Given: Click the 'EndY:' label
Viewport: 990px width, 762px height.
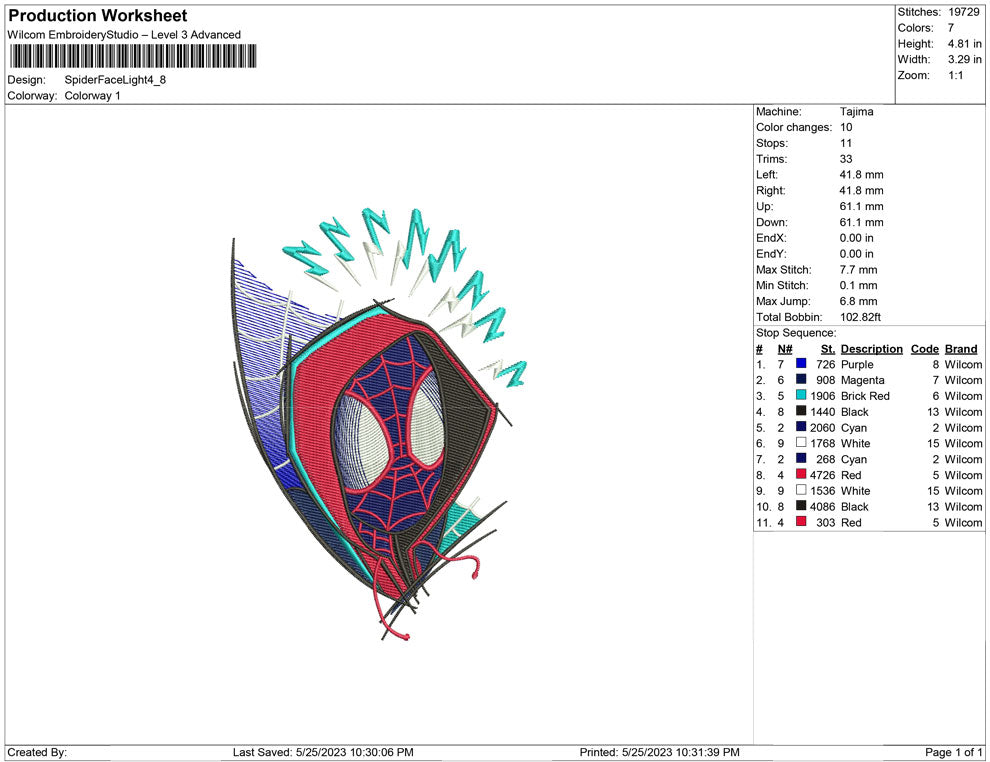Looking at the screenshot, I should pyautogui.click(x=771, y=254).
